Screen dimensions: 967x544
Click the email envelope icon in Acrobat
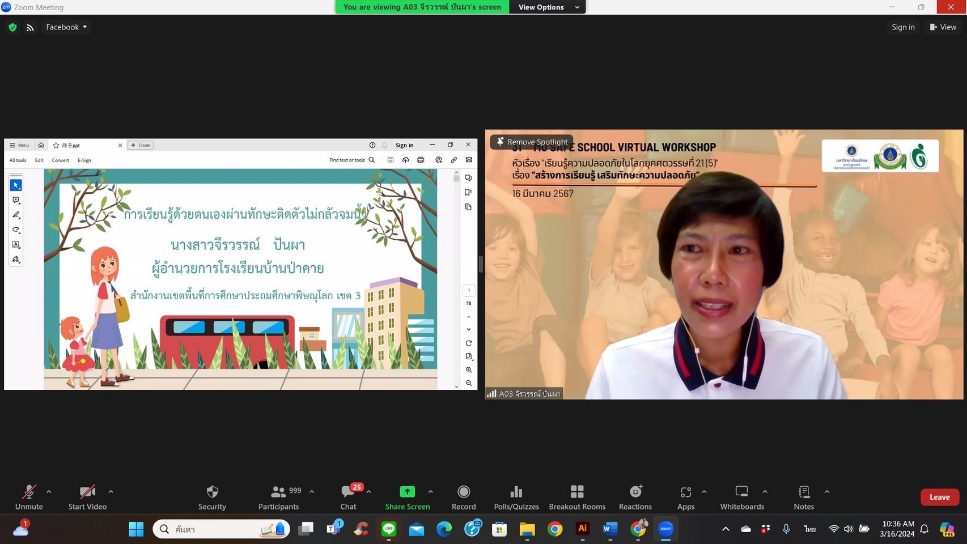click(469, 160)
